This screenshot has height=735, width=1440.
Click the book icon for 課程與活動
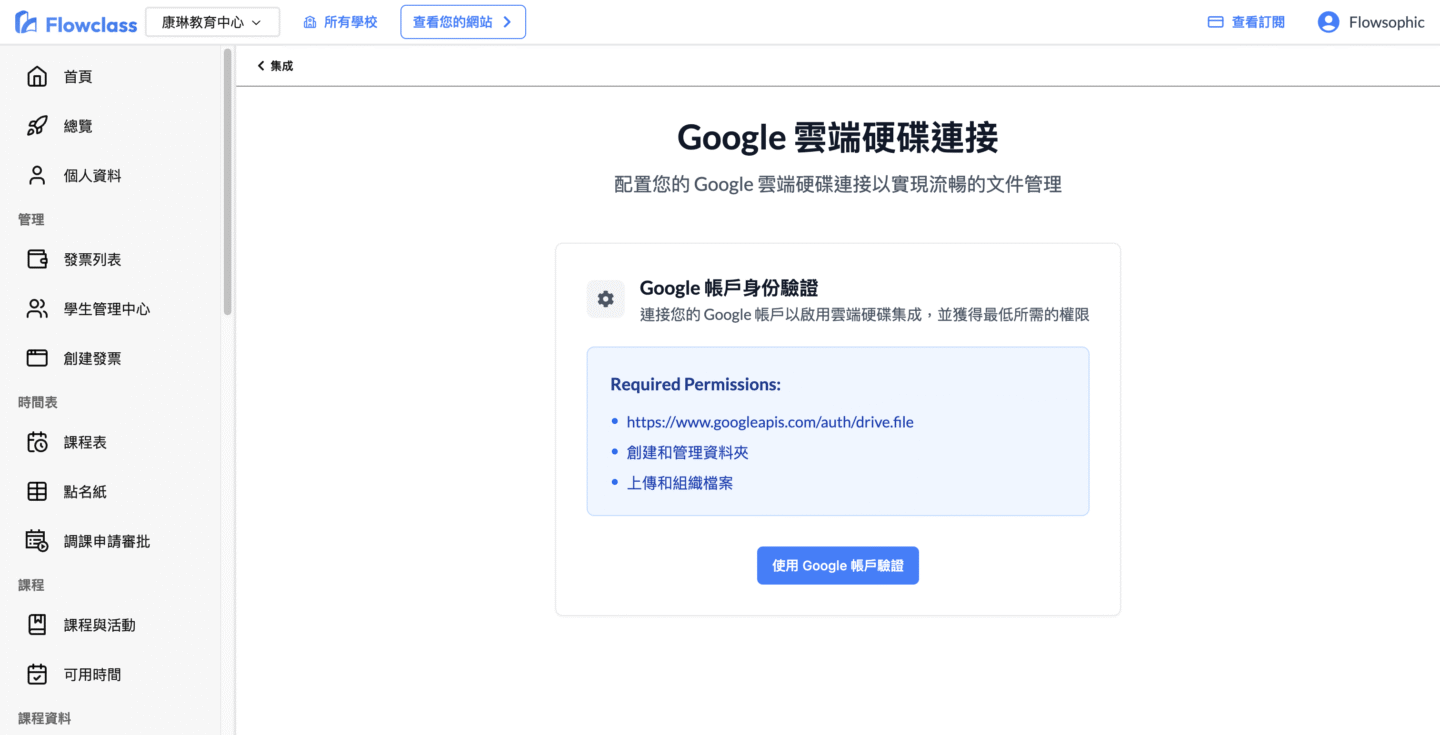coord(37,625)
